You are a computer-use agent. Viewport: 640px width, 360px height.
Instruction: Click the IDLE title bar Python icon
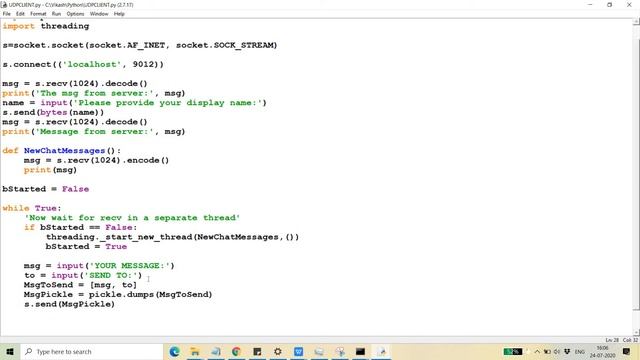click(4, 4)
